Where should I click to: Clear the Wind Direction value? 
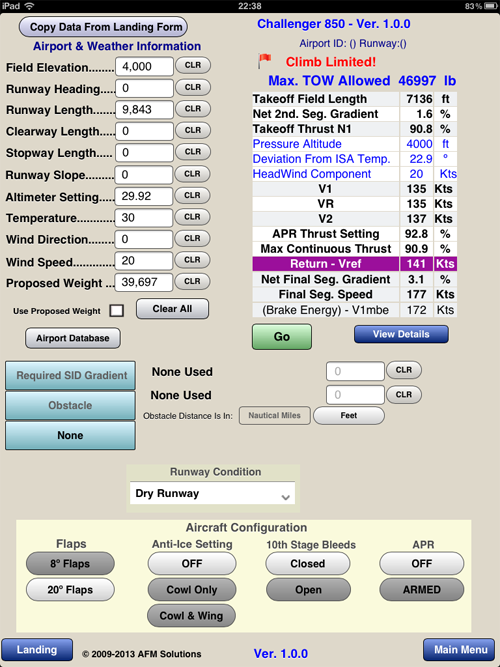click(192, 238)
